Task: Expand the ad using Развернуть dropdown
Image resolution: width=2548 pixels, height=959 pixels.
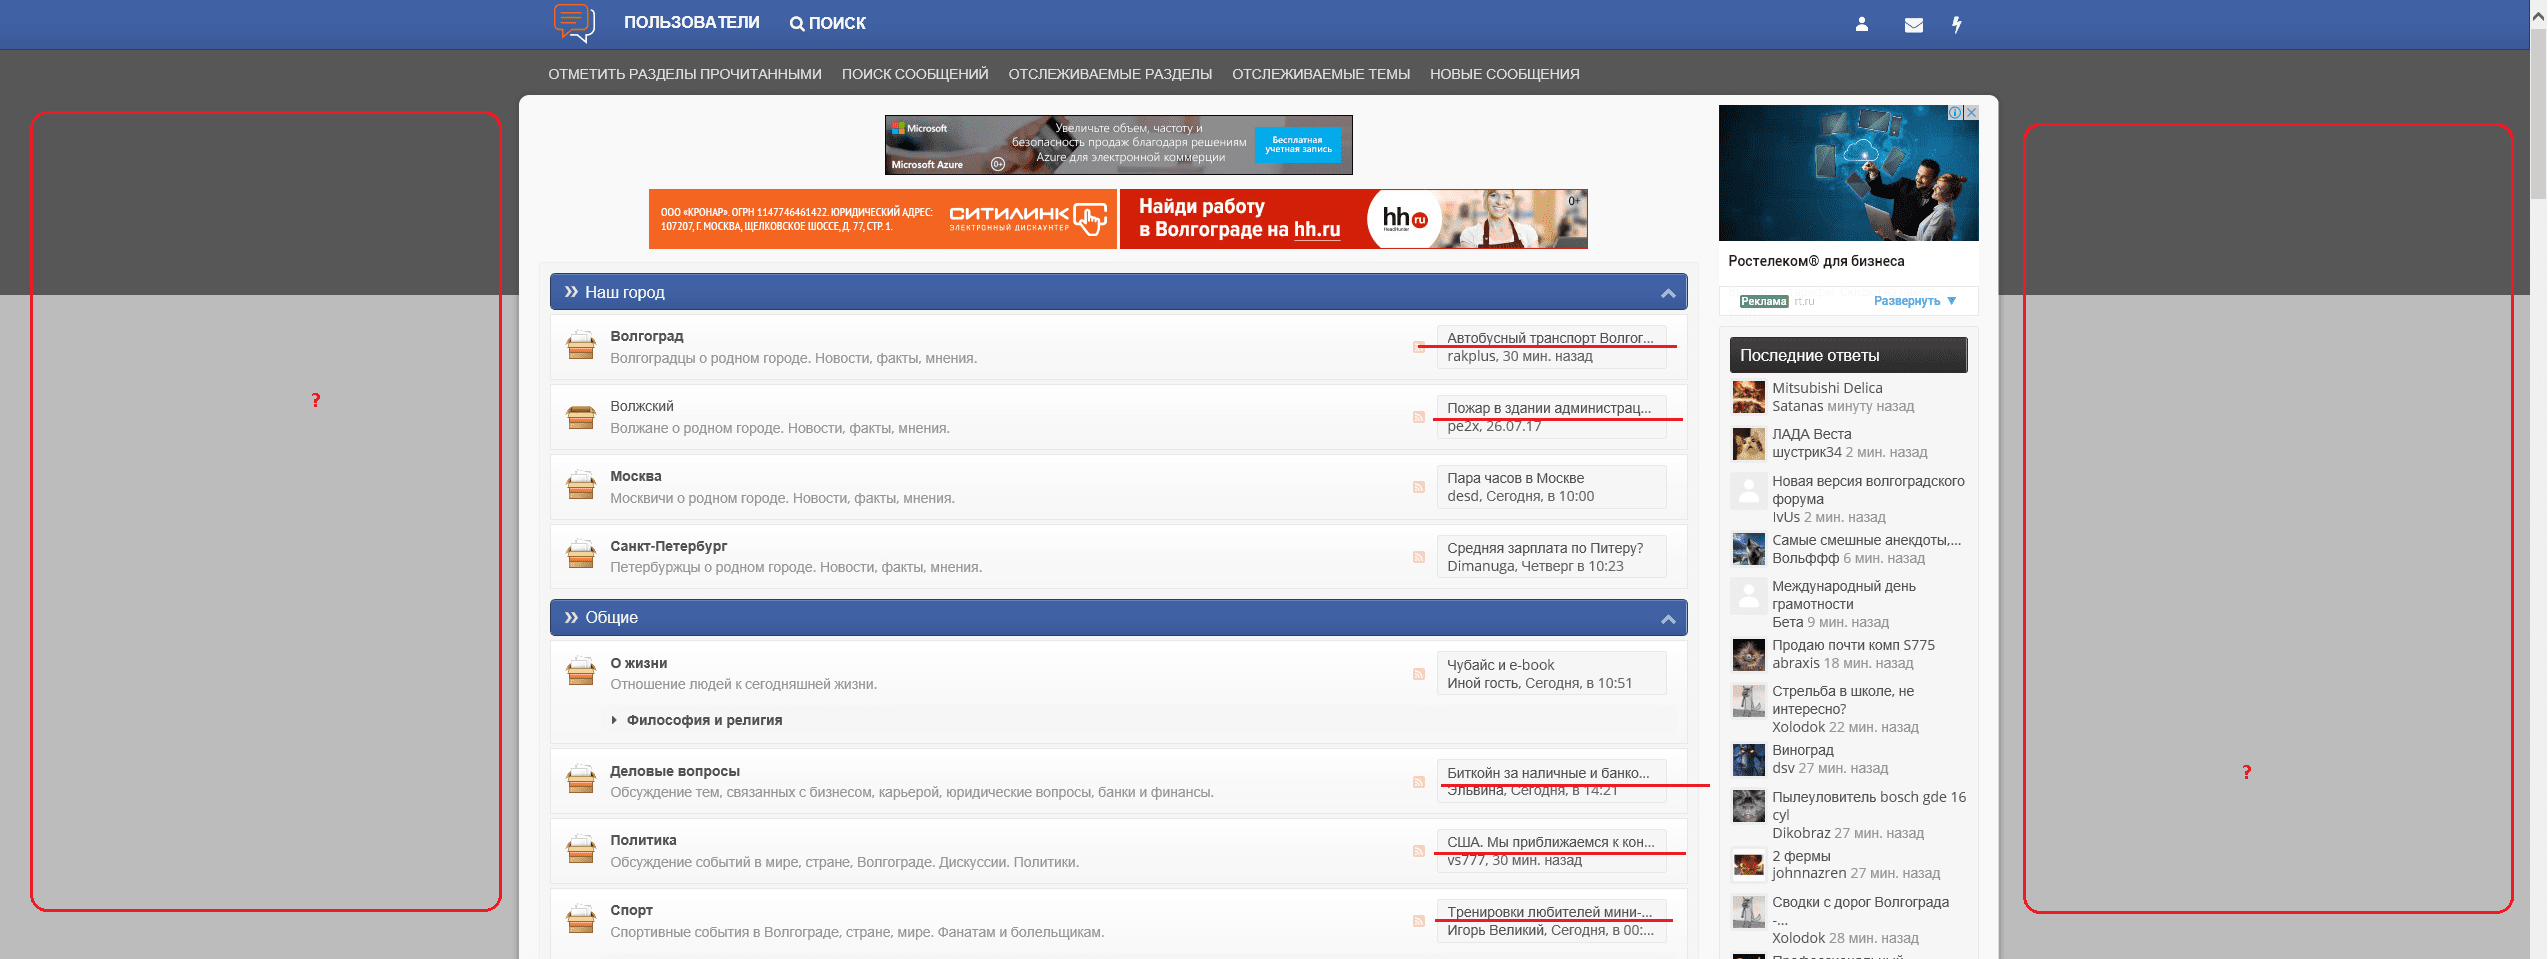Action: [x=1914, y=301]
